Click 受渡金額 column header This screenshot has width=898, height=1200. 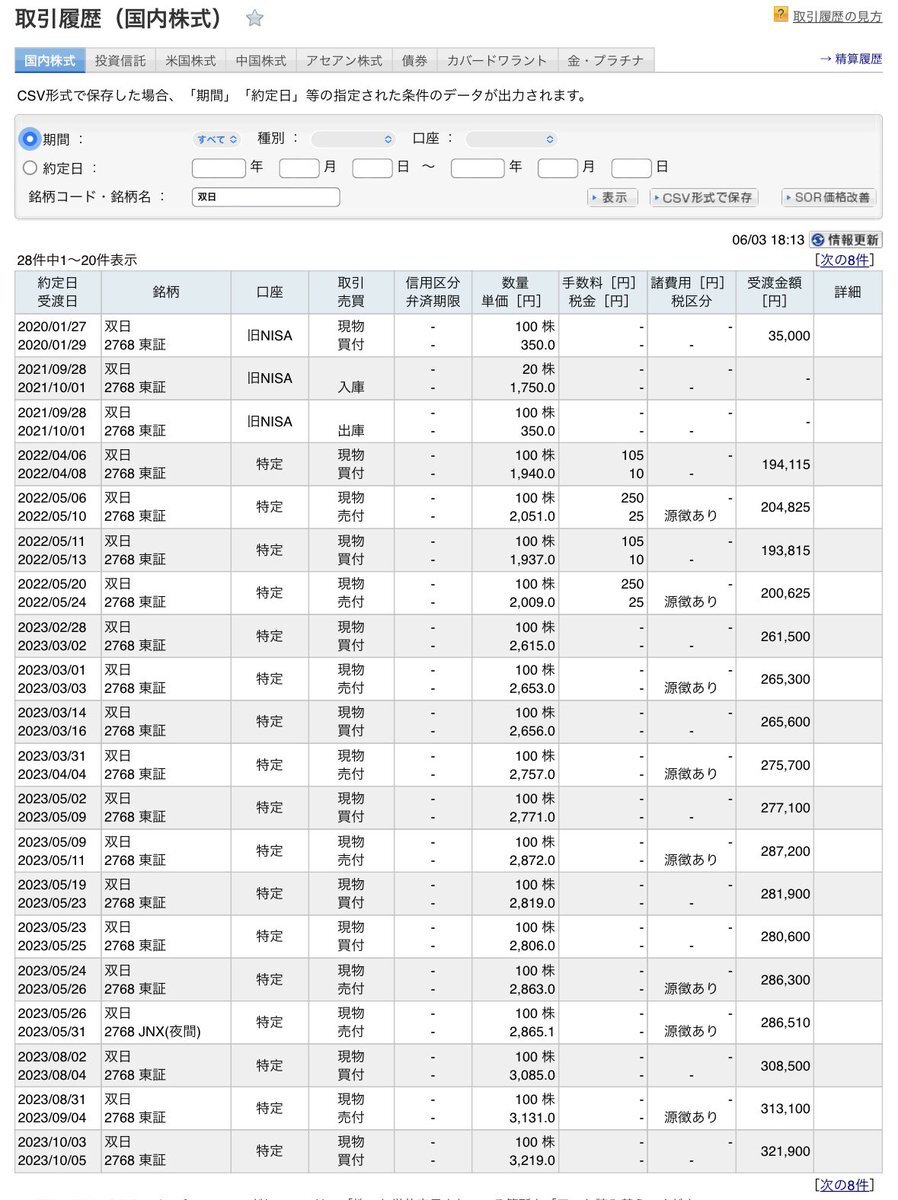tap(773, 292)
